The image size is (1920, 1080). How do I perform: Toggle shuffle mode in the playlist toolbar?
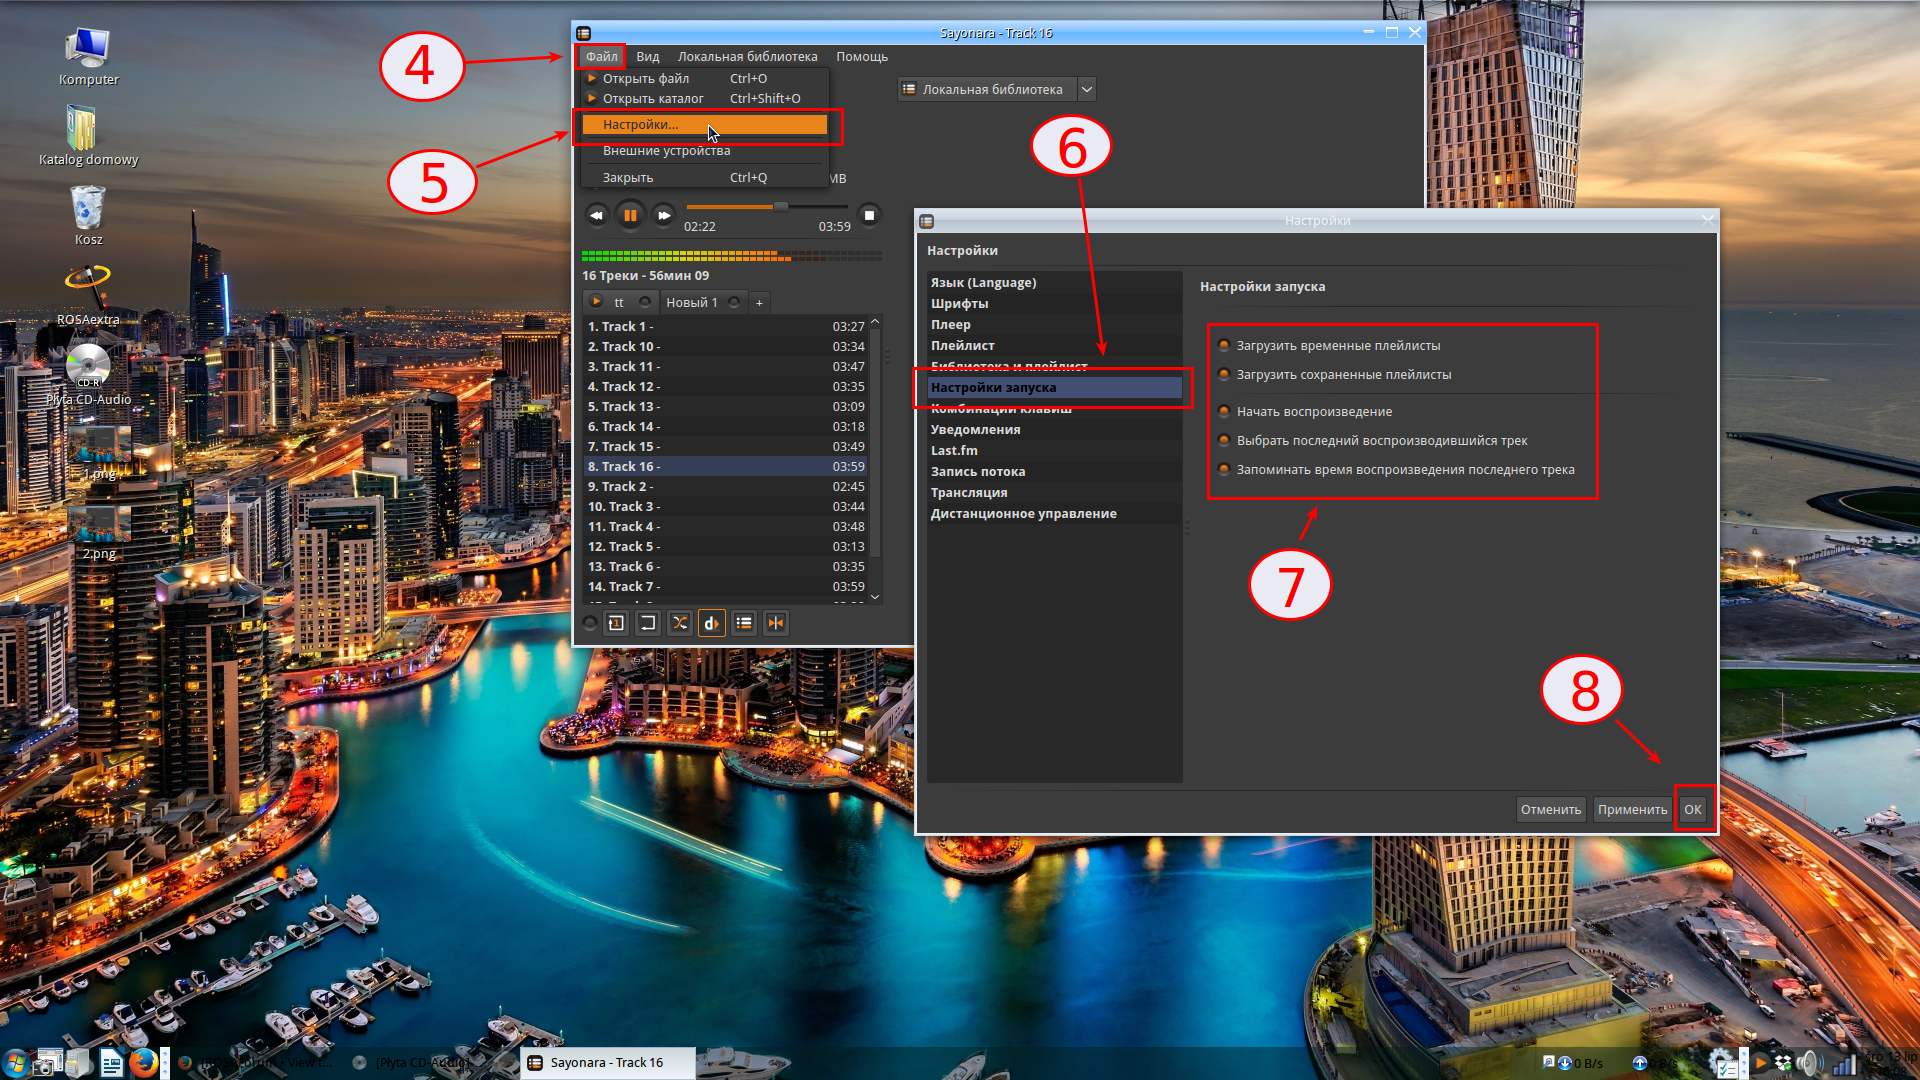click(x=680, y=623)
